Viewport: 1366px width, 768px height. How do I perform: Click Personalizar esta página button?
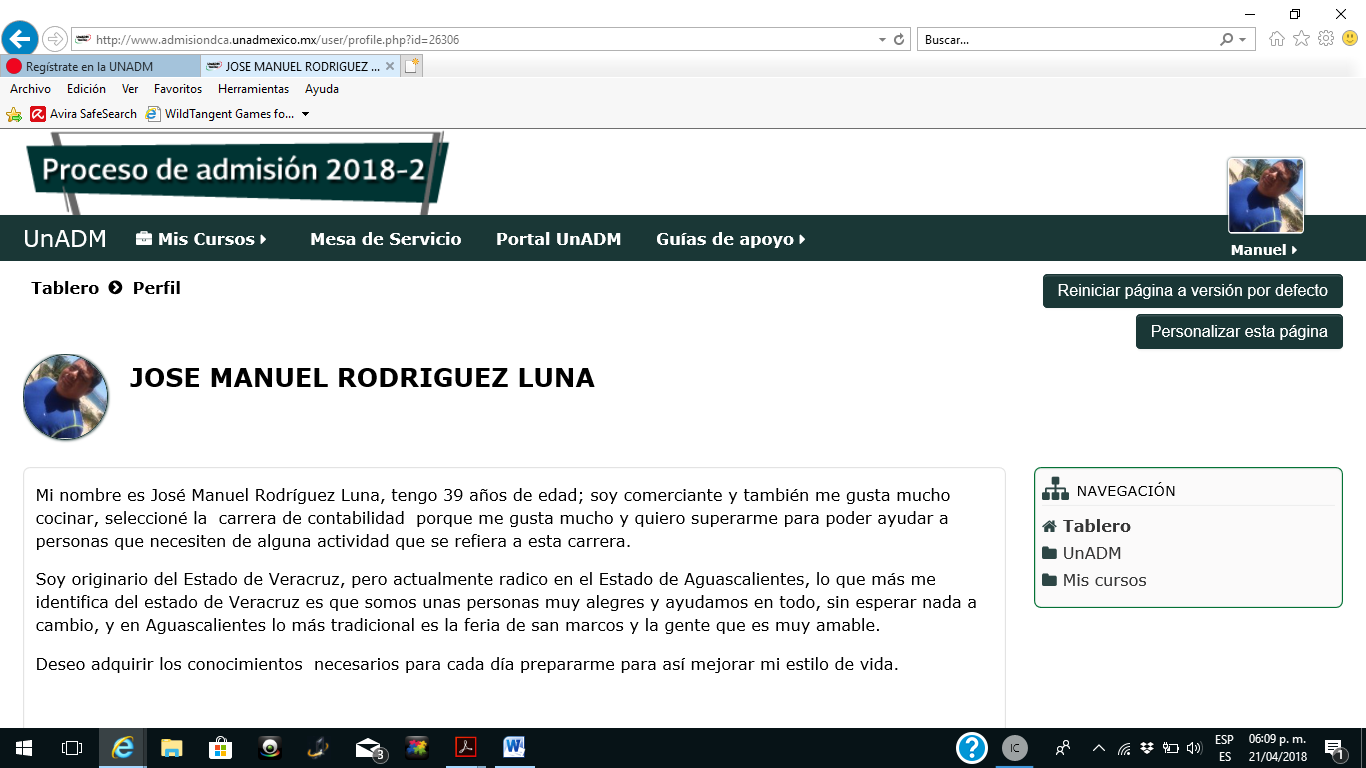coord(1239,332)
